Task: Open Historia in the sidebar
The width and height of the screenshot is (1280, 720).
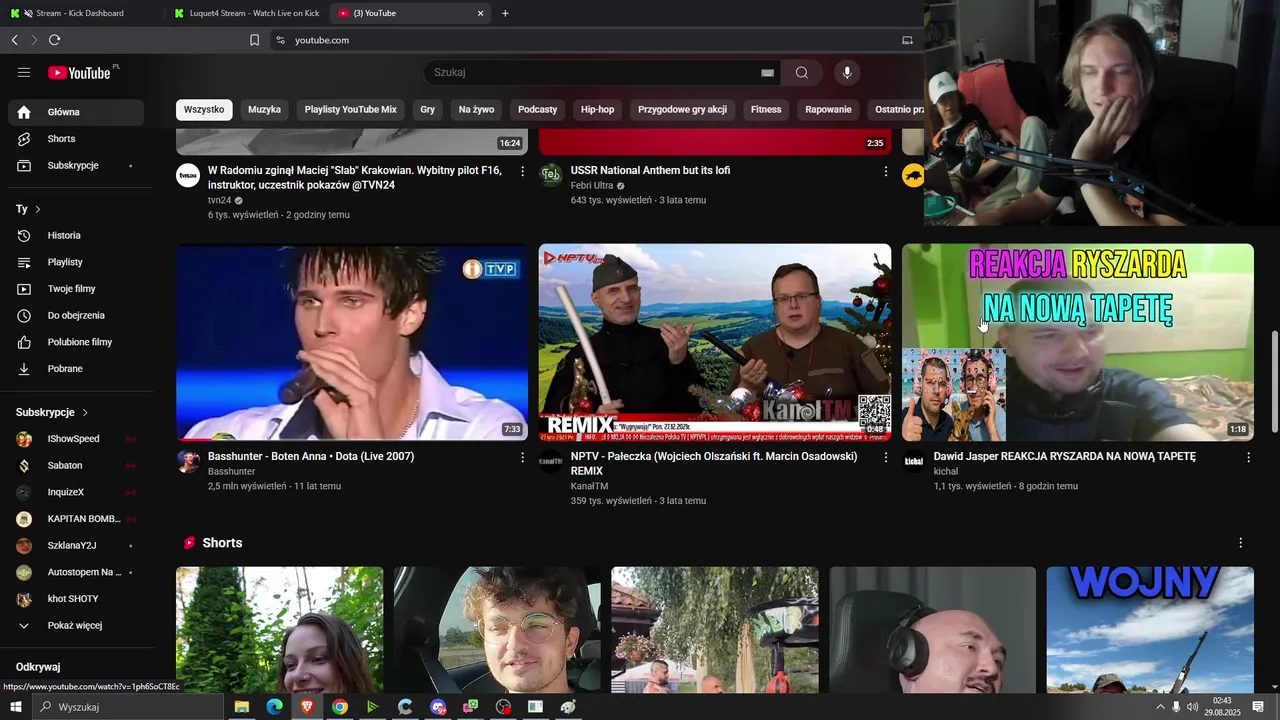Action: click(76, 235)
